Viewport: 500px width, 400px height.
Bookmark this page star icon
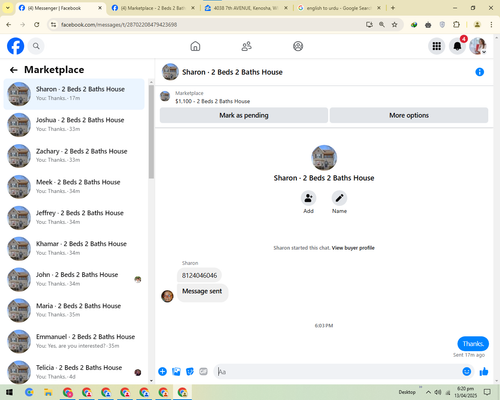point(395,24)
